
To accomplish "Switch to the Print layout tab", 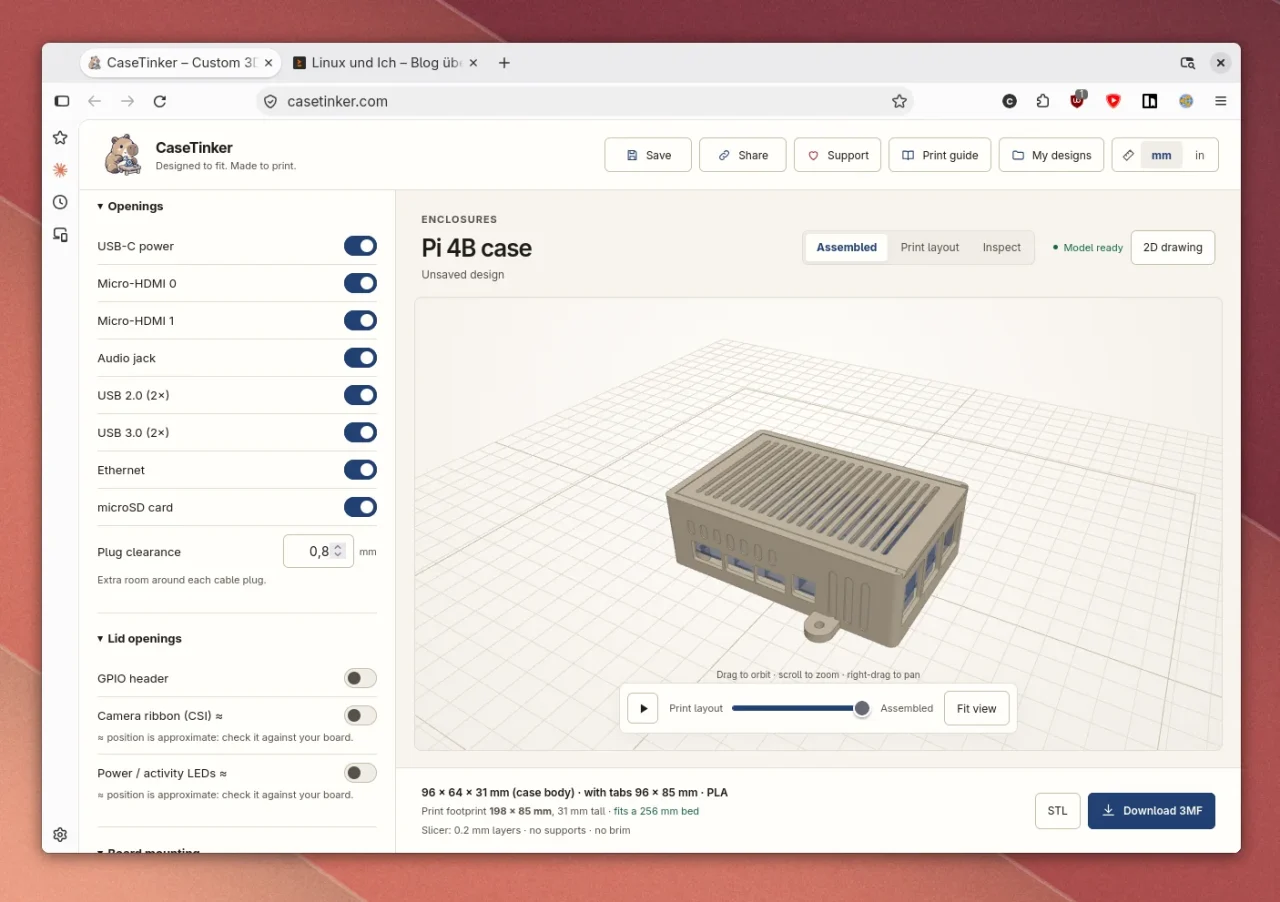I will coord(929,247).
